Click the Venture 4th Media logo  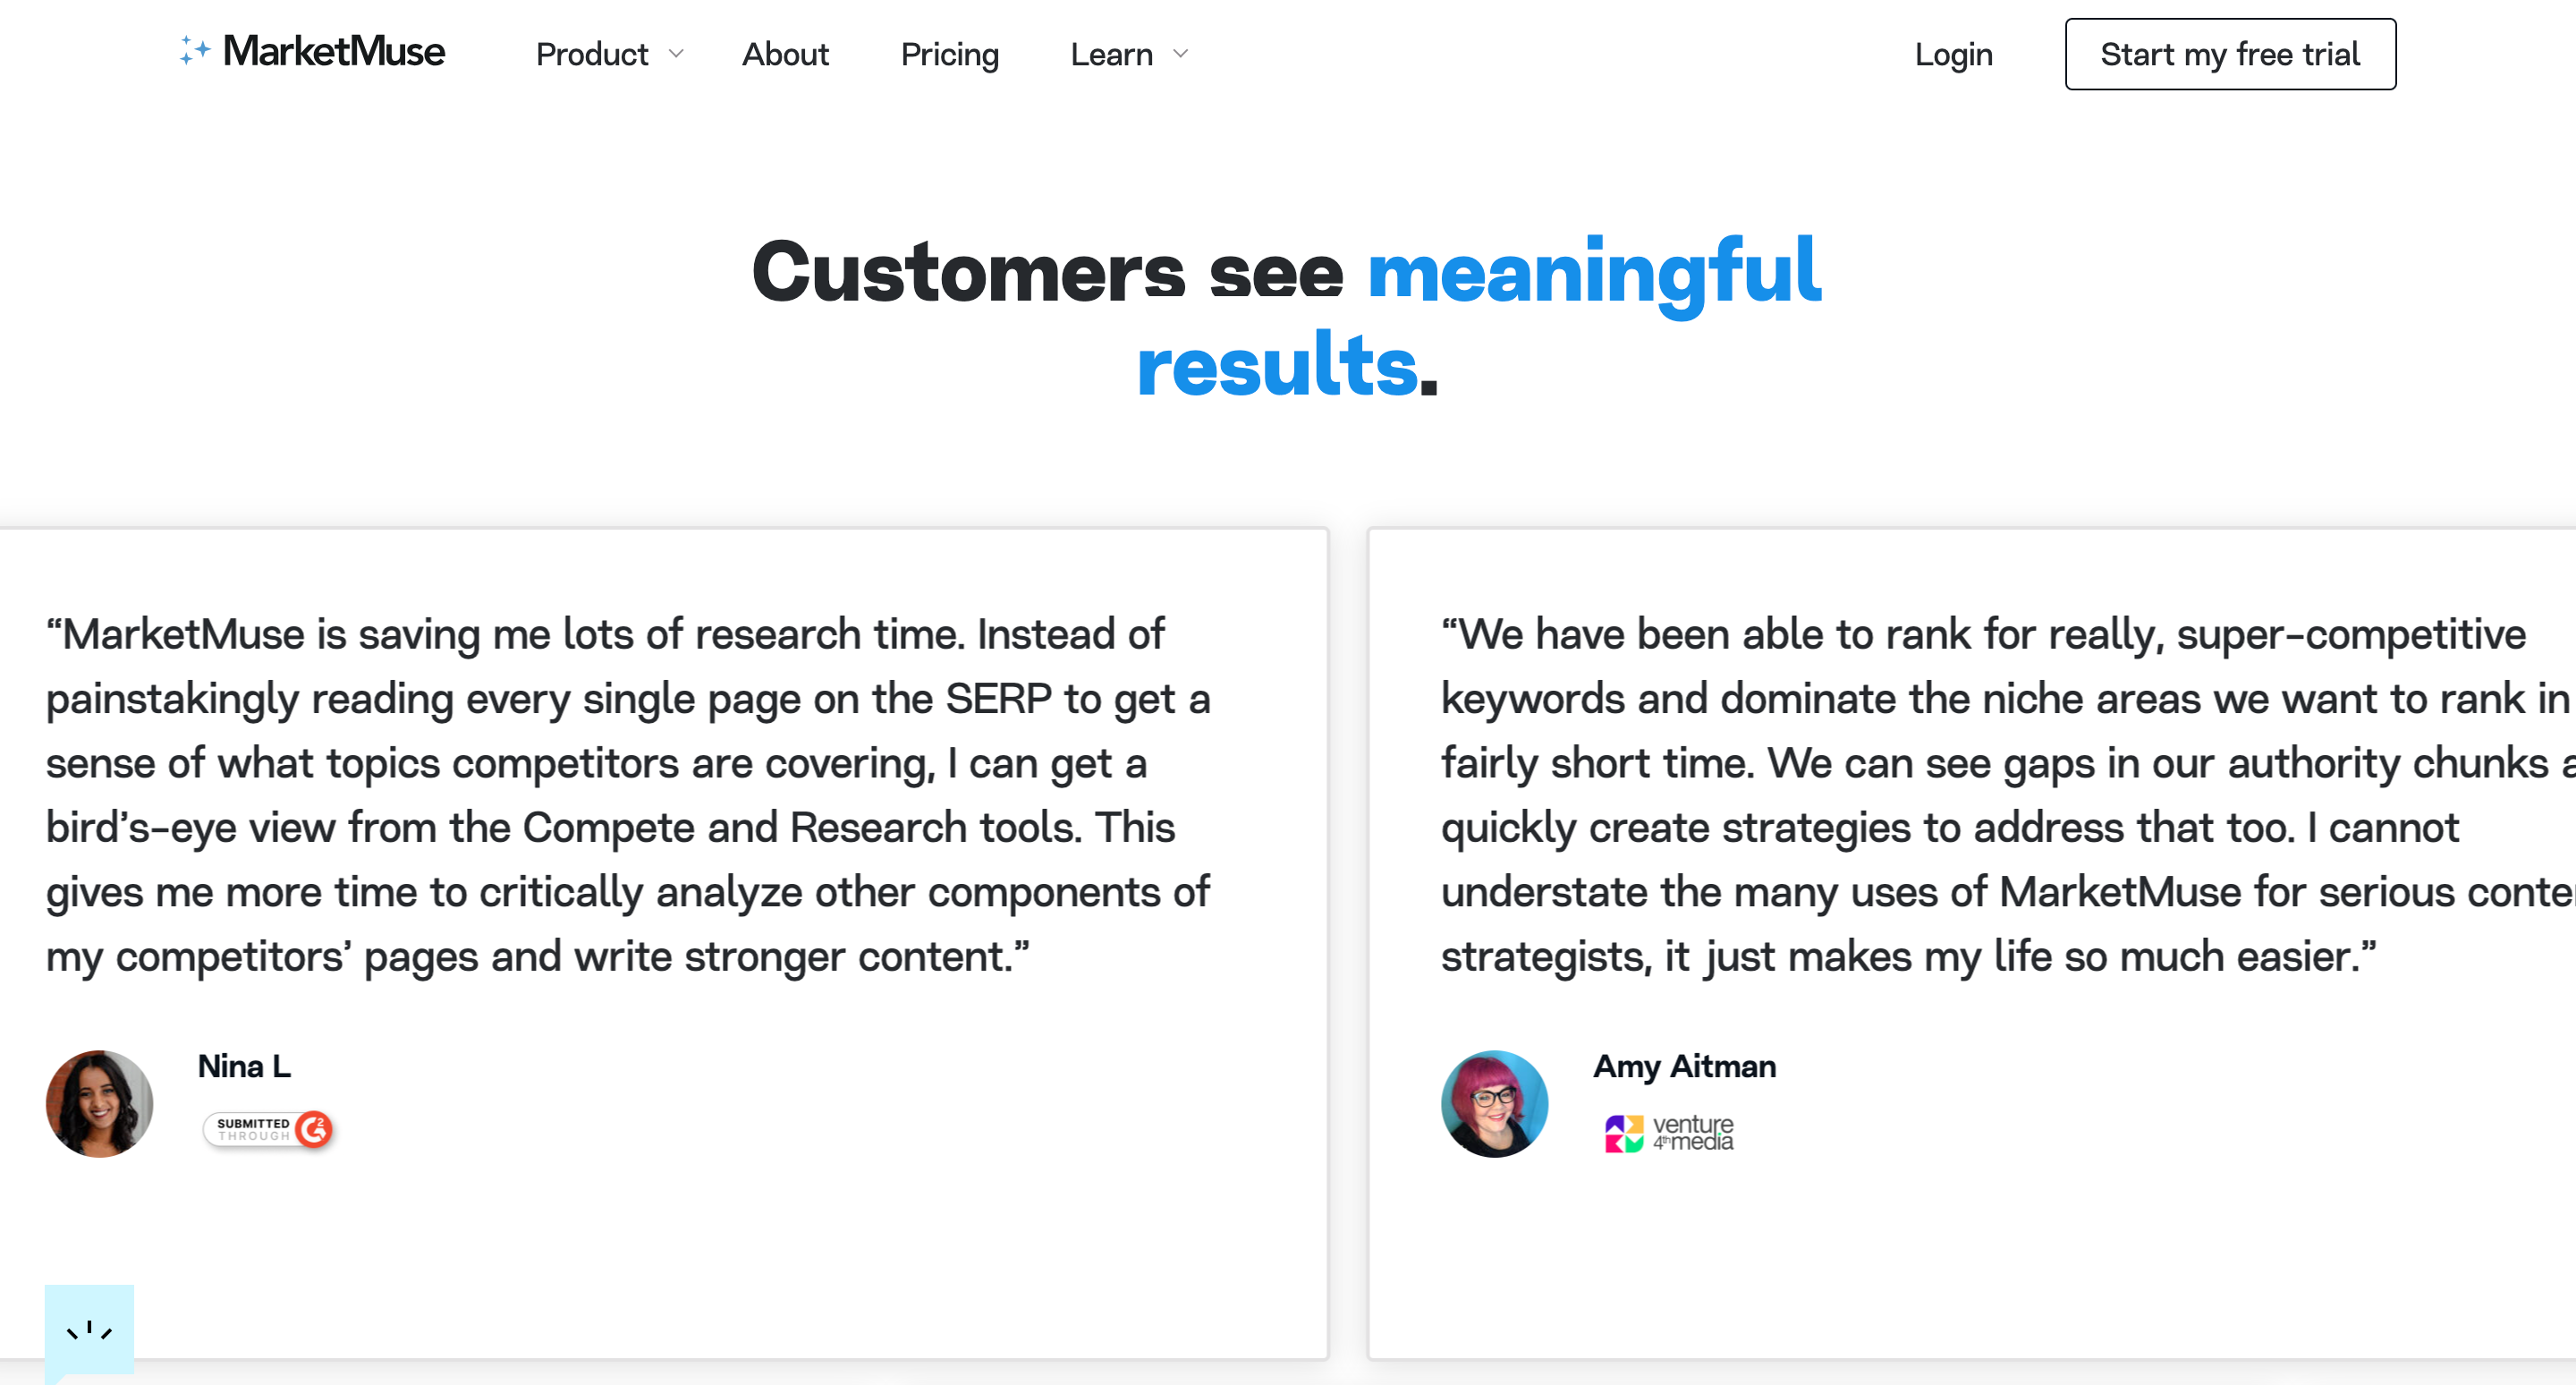pos(1669,1133)
